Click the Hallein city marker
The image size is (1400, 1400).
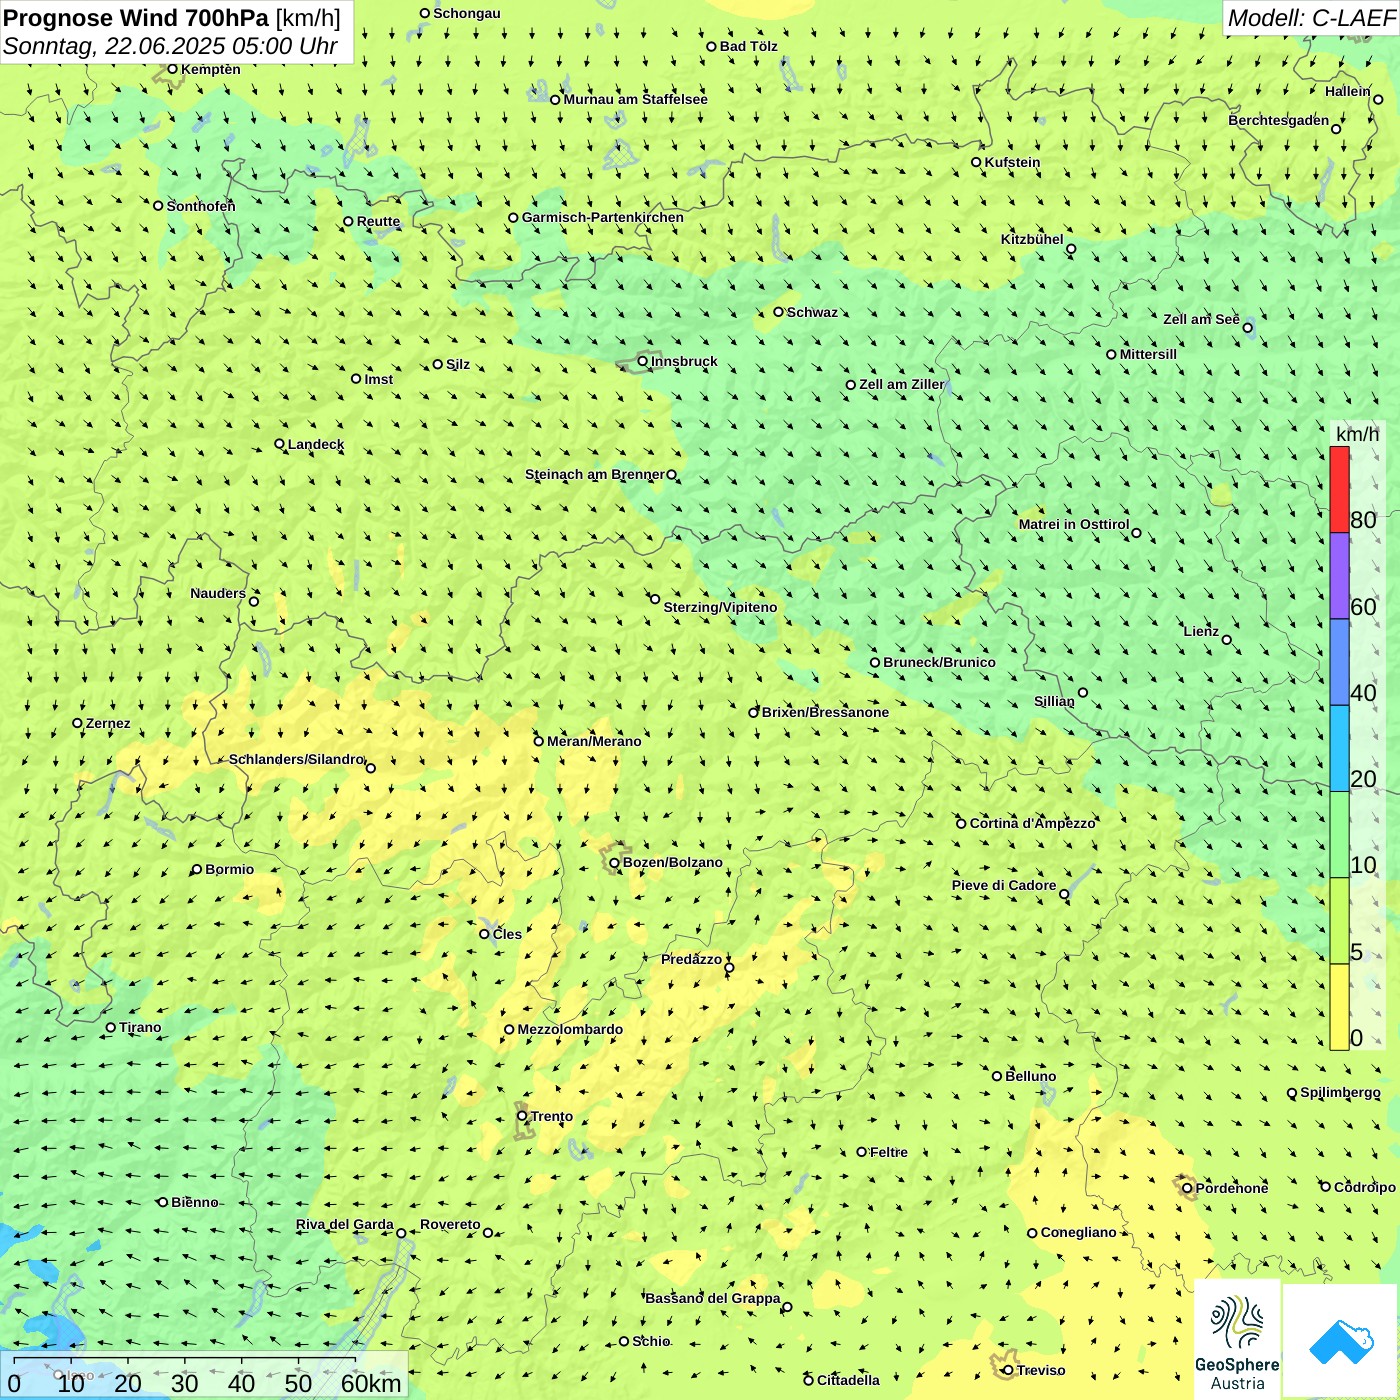(x=1378, y=99)
